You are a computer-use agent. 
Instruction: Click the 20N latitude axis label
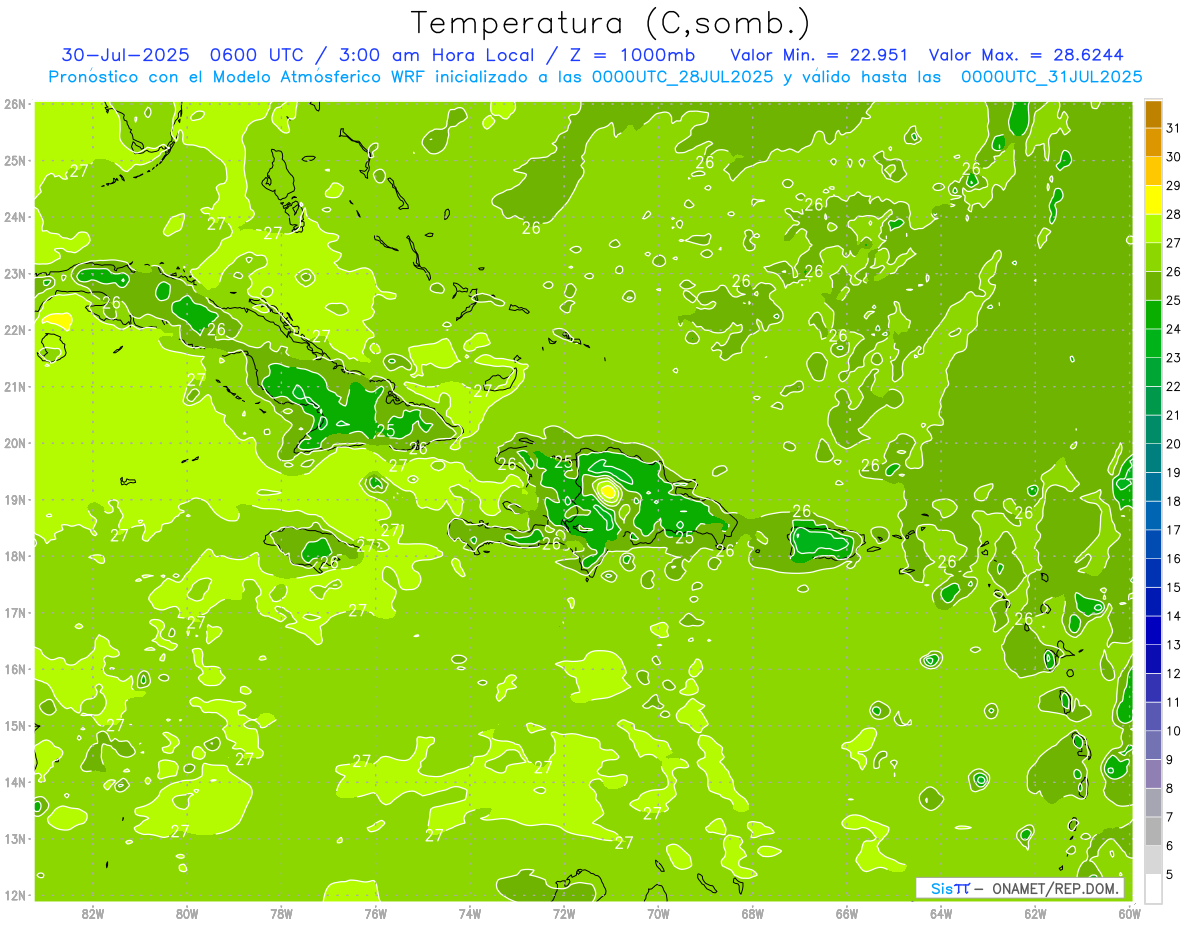[15, 443]
